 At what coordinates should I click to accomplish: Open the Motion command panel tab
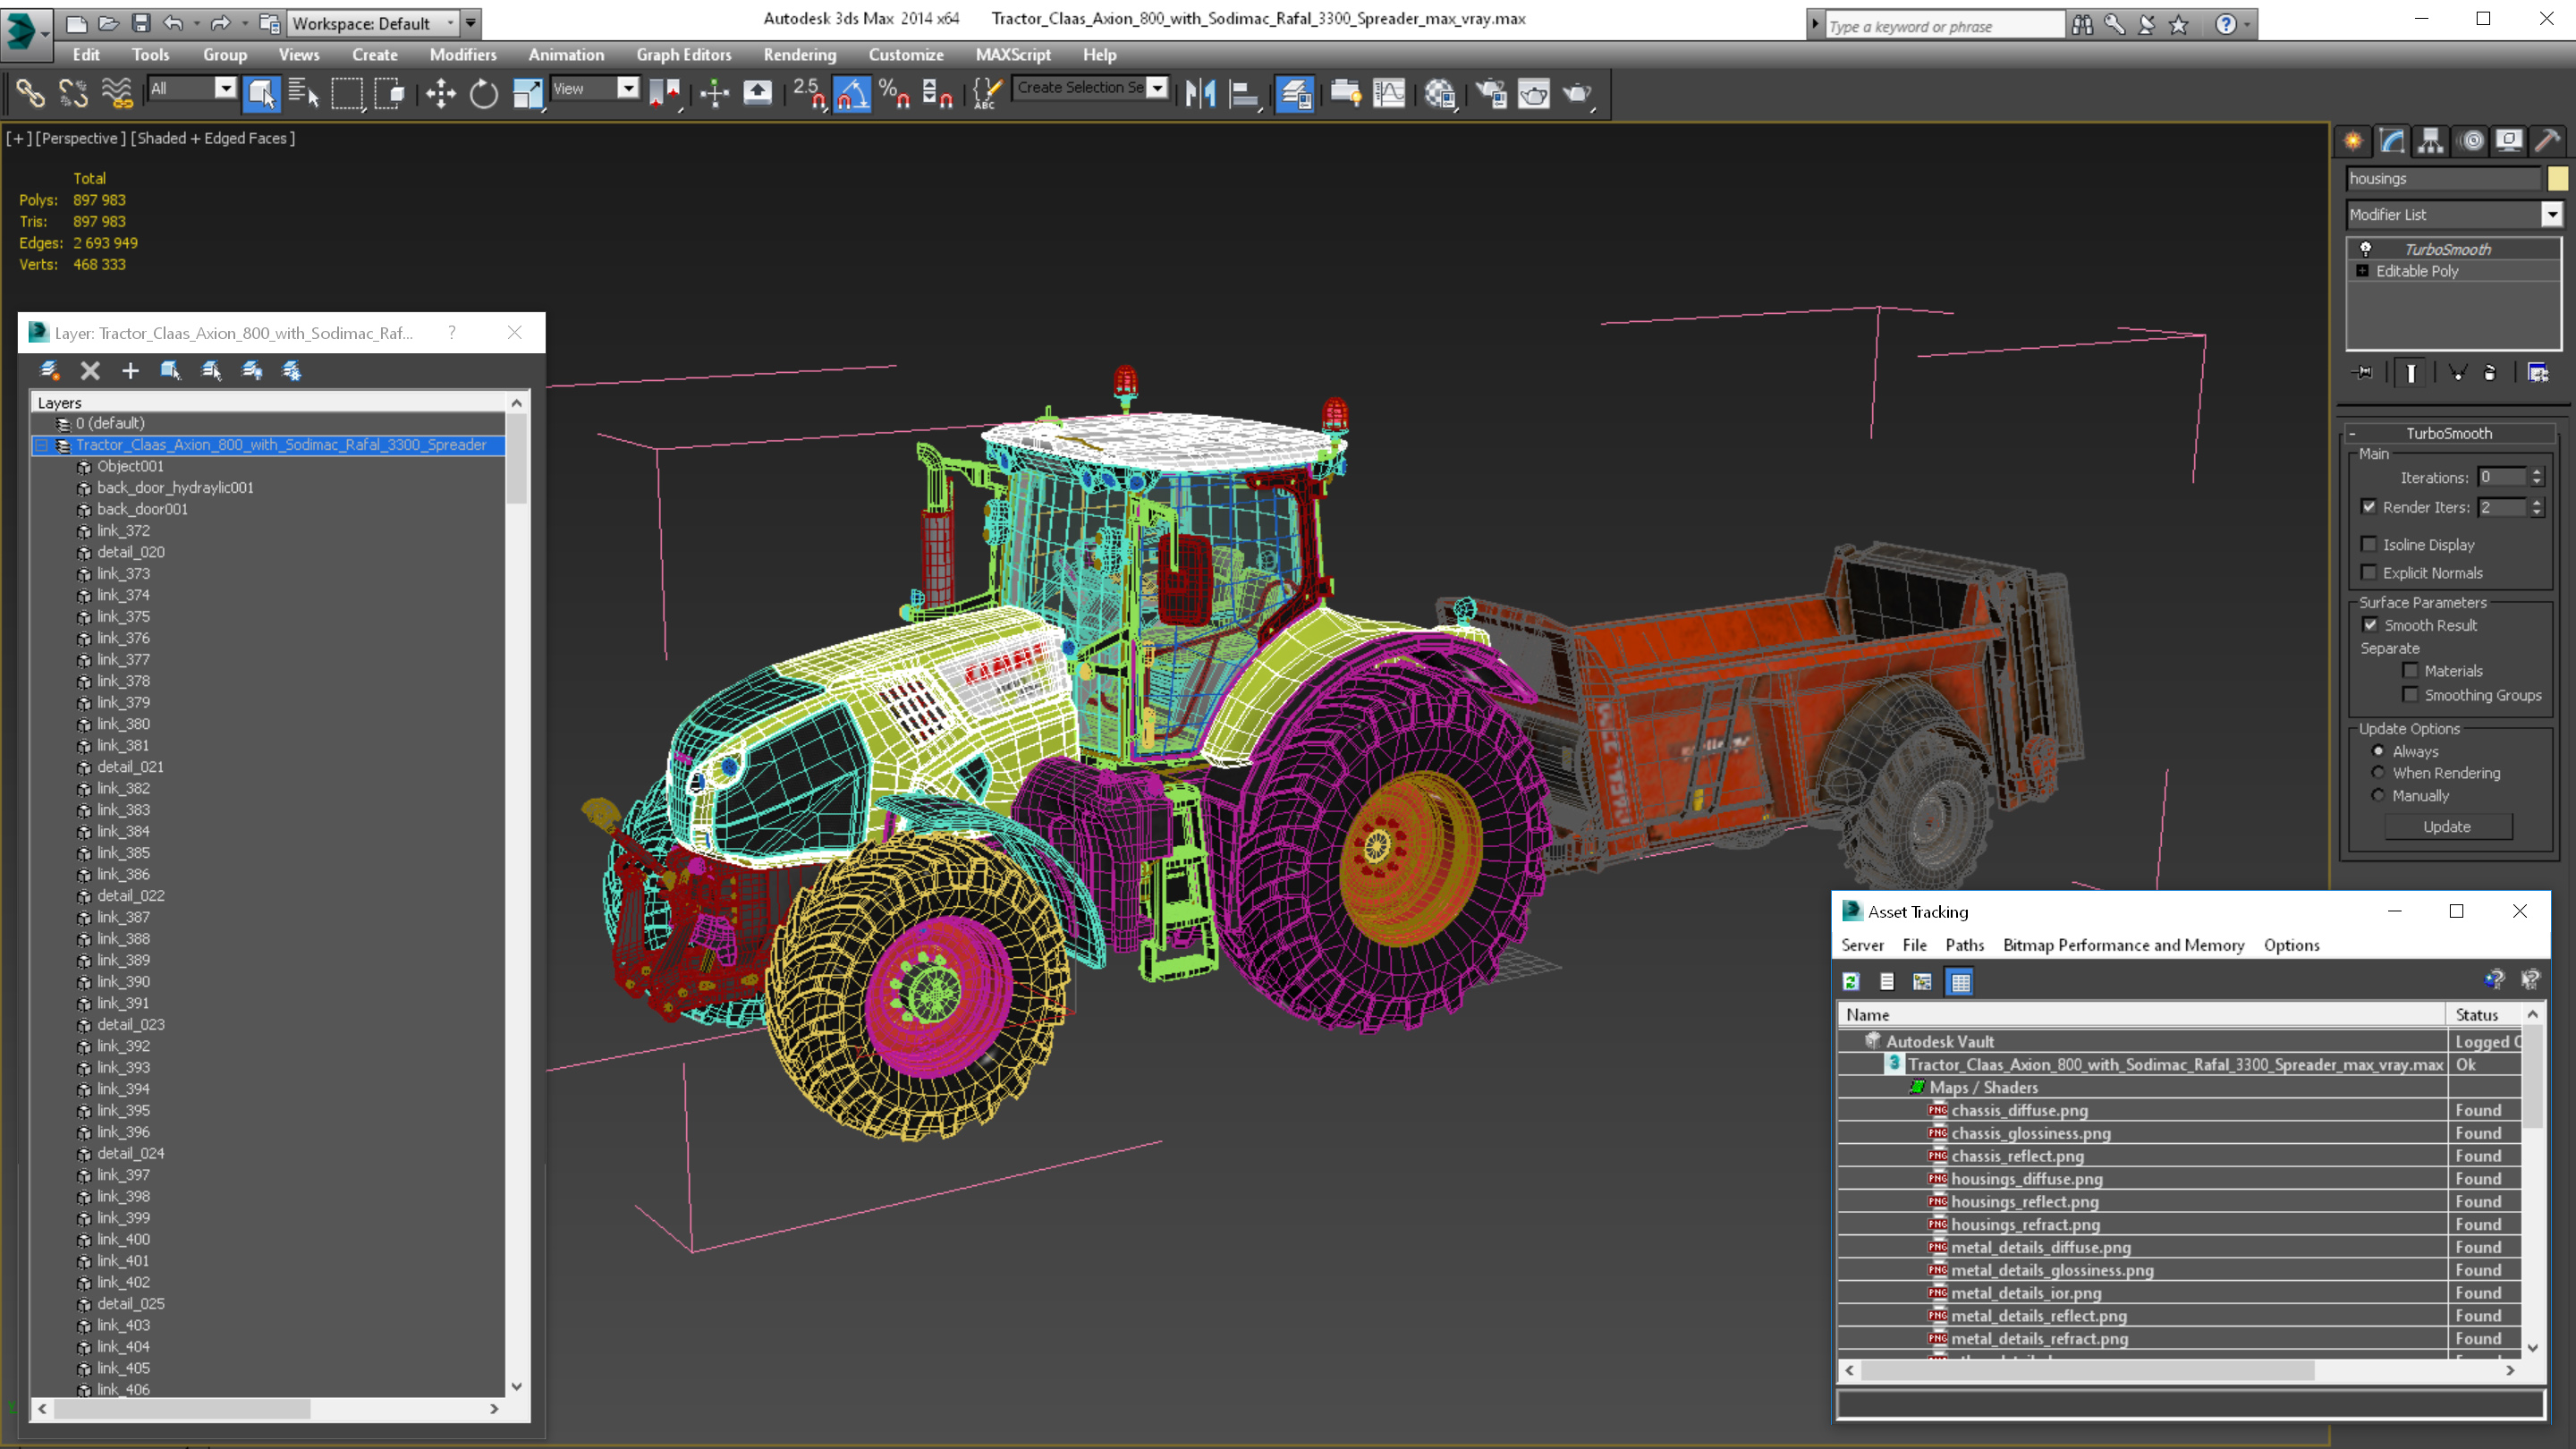(x=2471, y=141)
